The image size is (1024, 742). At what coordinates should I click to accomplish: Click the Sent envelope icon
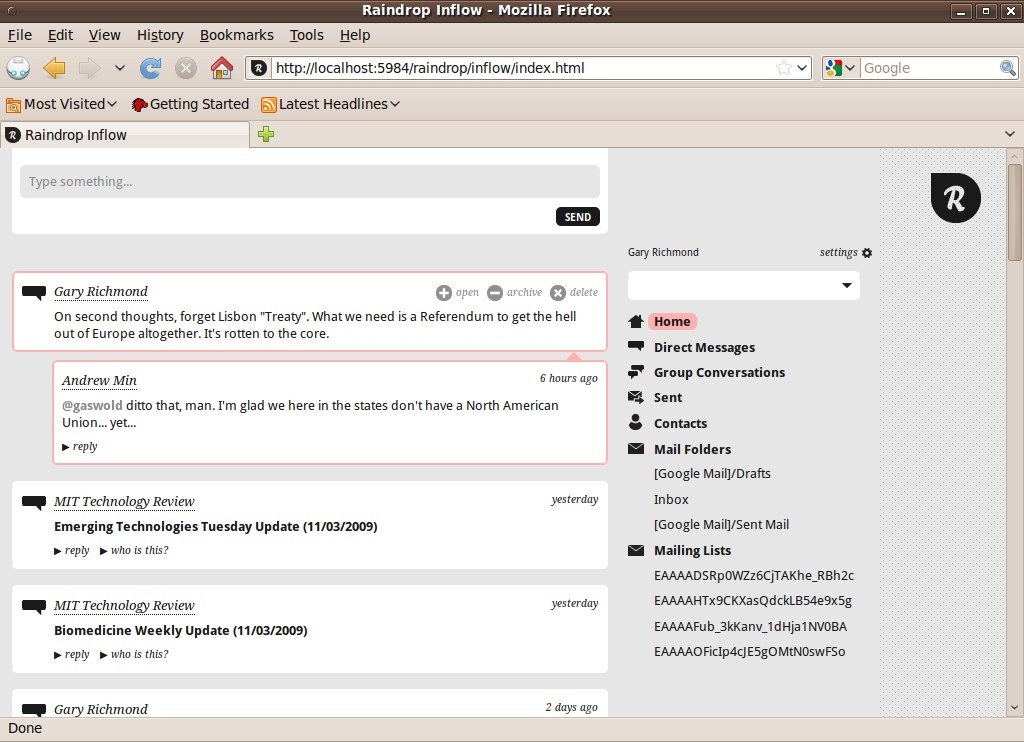coord(635,397)
